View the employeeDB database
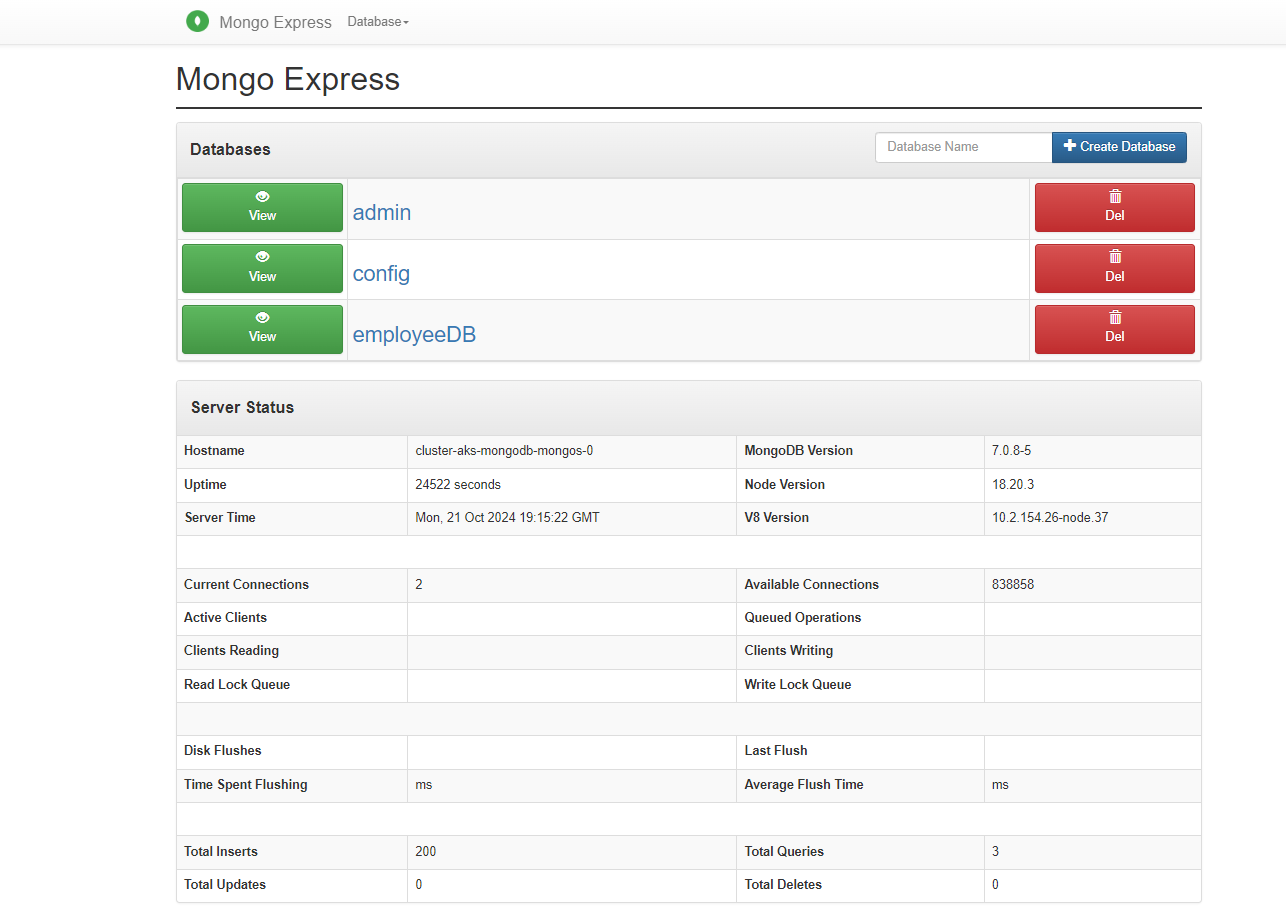Image resolution: width=1286 pixels, height=906 pixels. point(262,329)
